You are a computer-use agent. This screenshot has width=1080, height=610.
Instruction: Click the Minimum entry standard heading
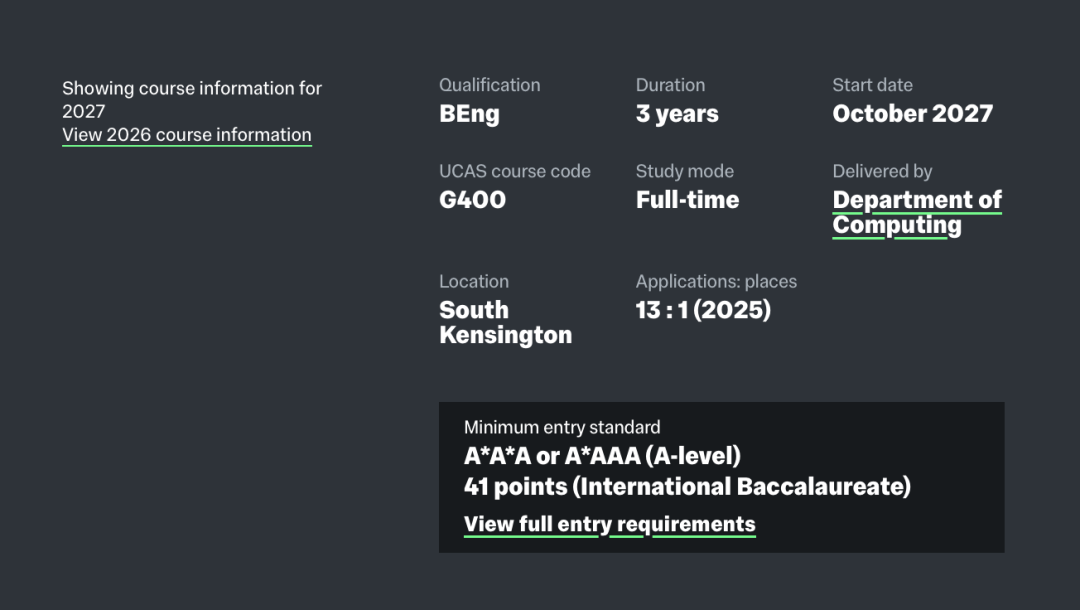[562, 427]
